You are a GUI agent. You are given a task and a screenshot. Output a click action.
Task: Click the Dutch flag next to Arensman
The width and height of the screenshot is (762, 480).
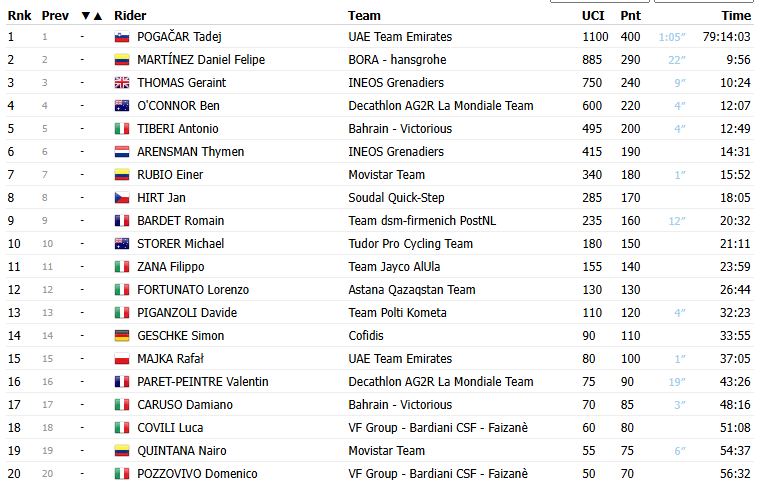(122, 152)
